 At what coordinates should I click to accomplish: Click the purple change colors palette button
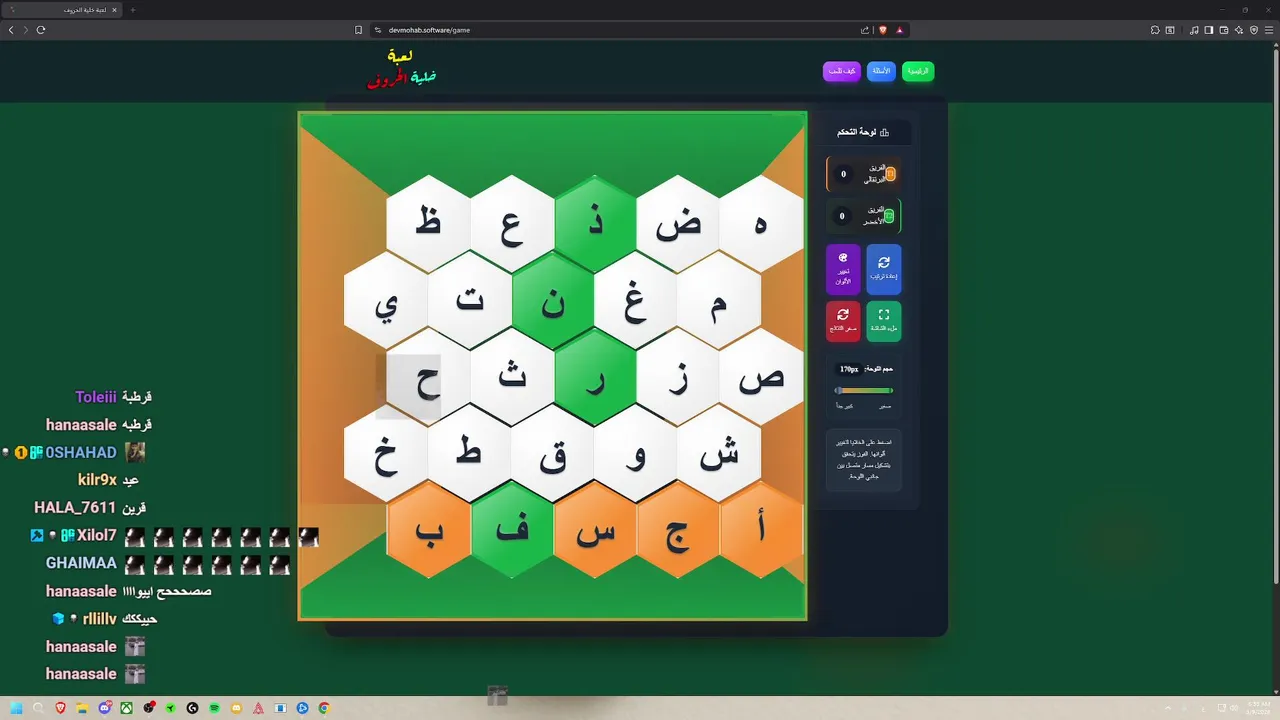(843, 269)
